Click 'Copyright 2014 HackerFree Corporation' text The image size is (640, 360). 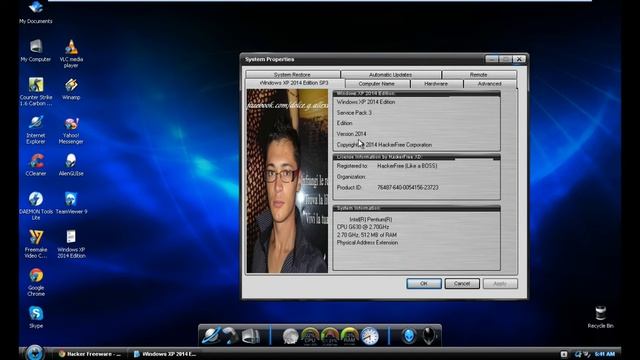[384, 144]
